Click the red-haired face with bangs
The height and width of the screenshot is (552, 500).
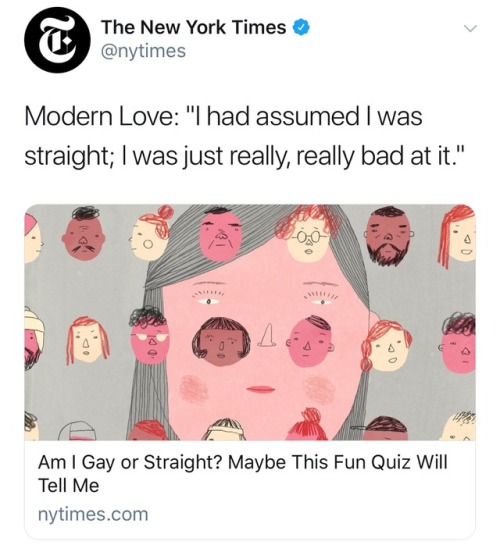(88, 341)
